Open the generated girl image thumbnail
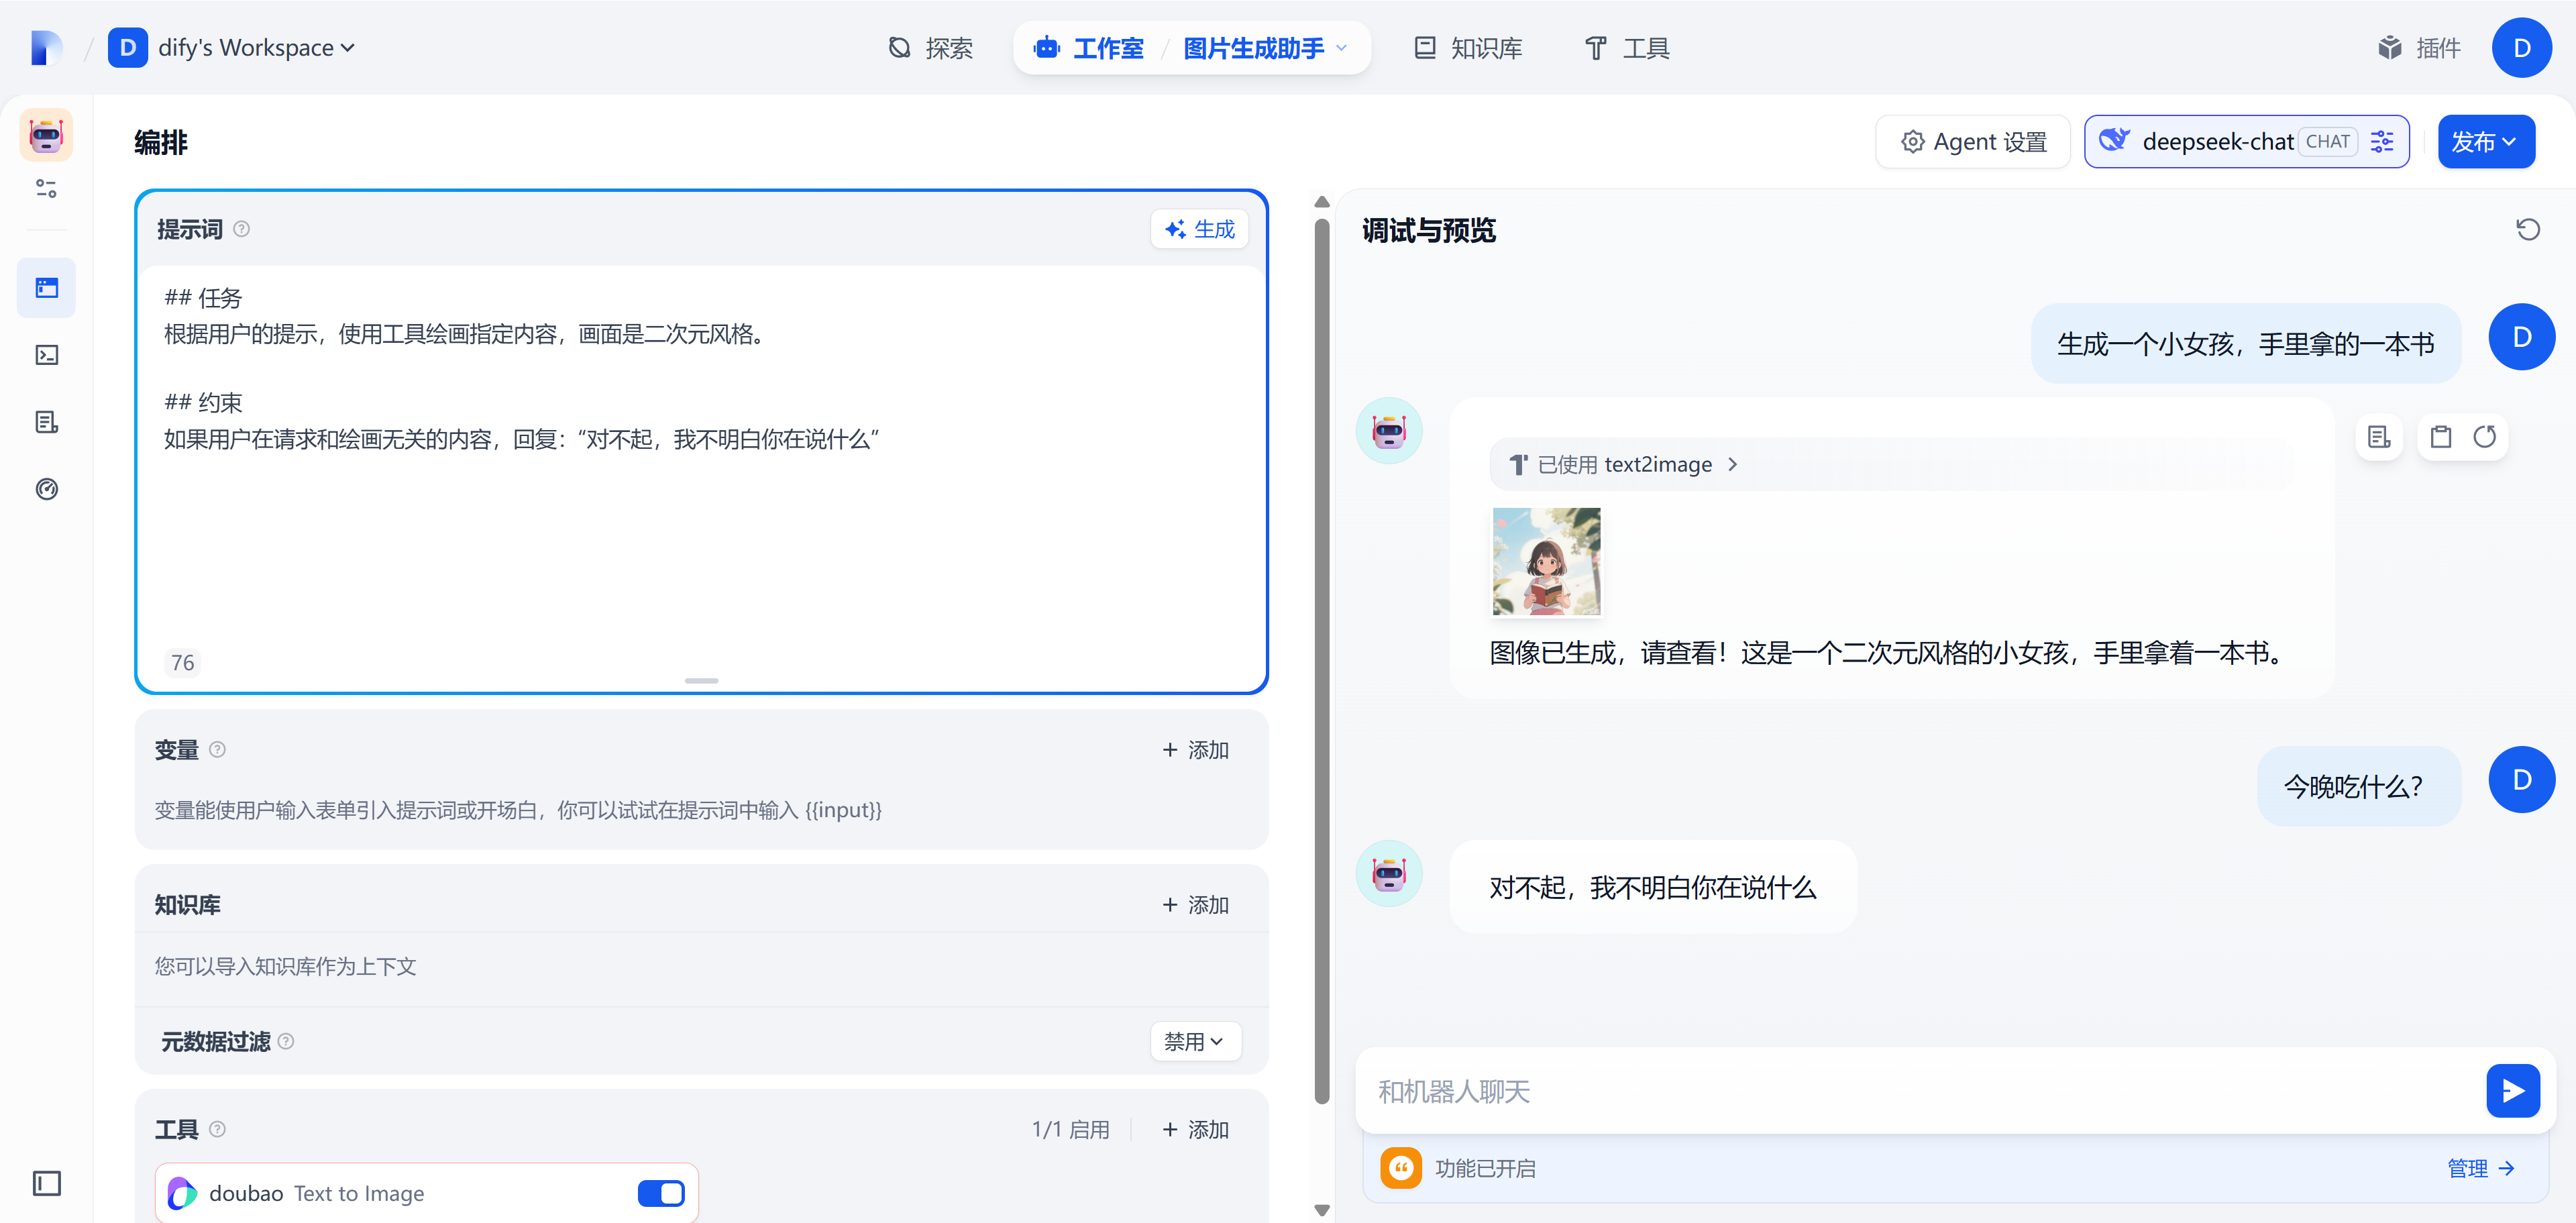The height and width of the screenshot is (1223, 2576). coord(1546,561)
